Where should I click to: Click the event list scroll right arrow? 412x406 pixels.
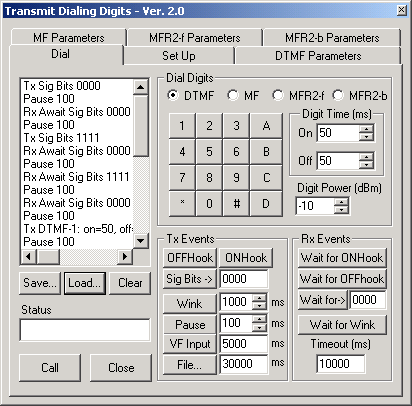pos(125,257)
